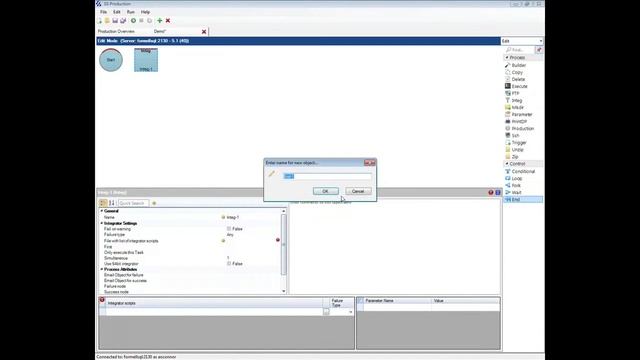640x360 pixels.
Task: Open the Edit menu
Action: pyautogui.click(x=117, y=12)
